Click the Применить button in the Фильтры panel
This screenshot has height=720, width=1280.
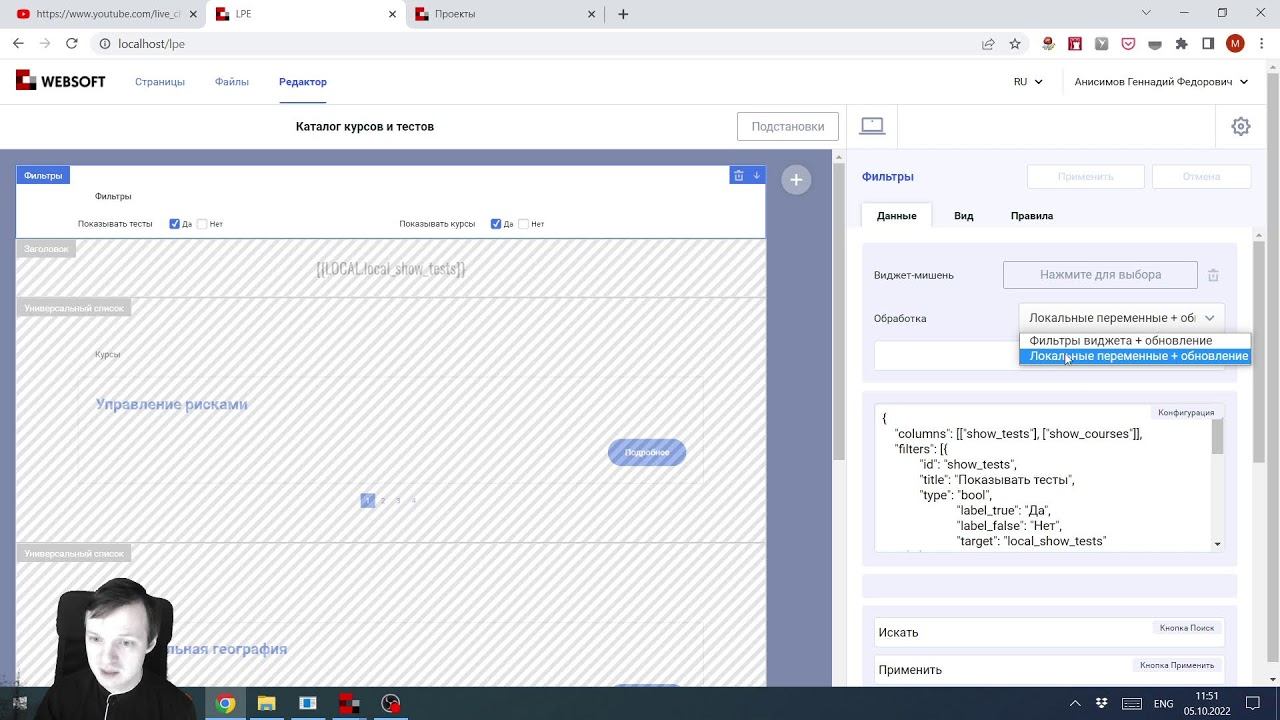tap(1085, 177)
